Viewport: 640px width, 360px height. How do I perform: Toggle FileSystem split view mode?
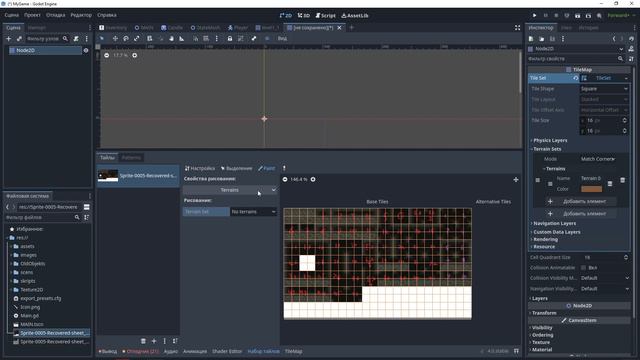click(x=87, y=207)
